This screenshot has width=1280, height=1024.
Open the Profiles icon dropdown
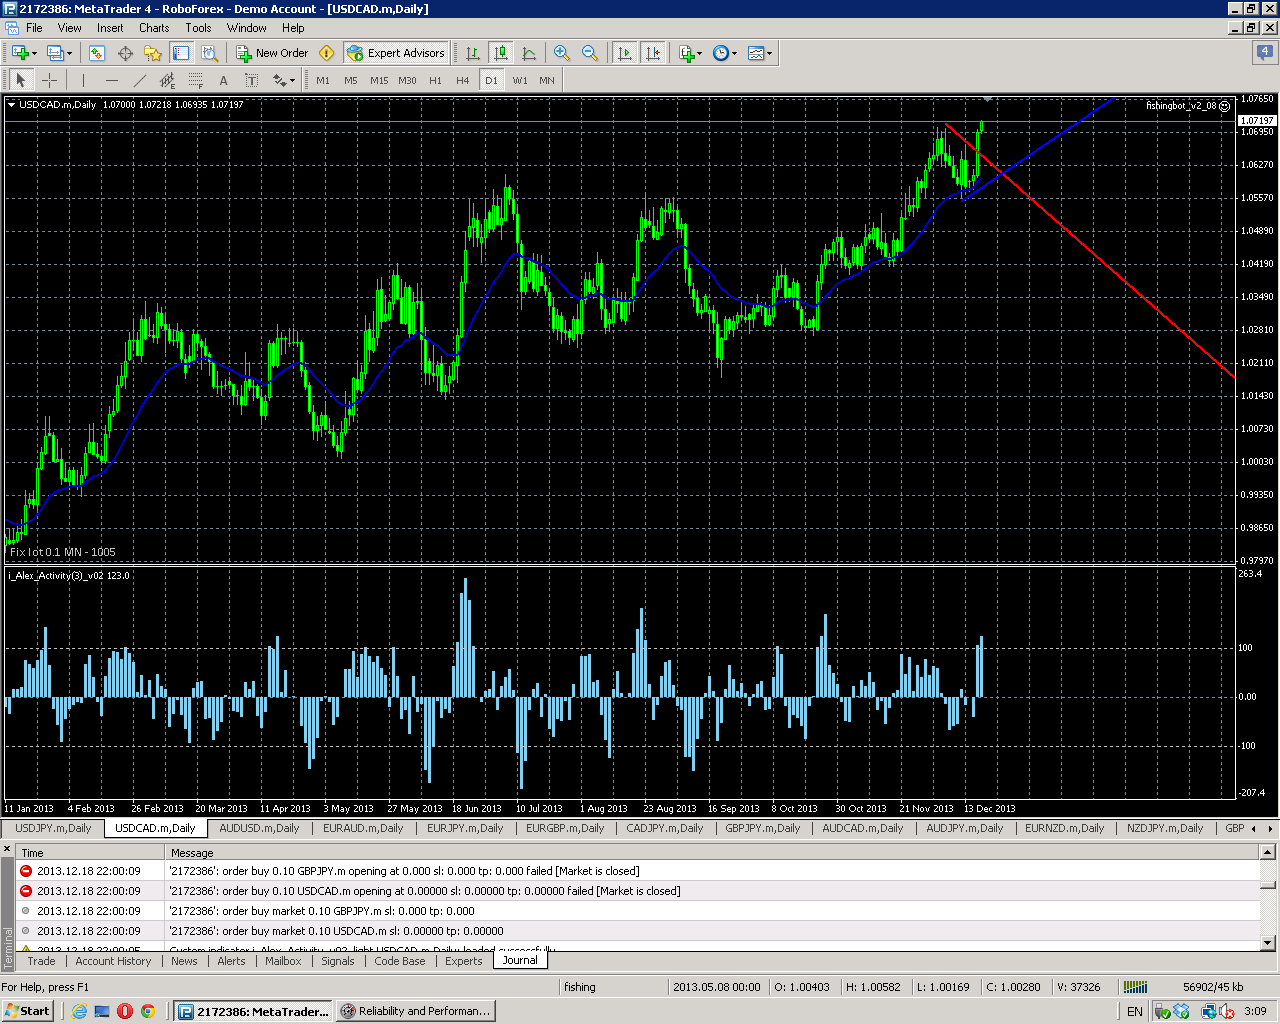click(x=59, y=53)
